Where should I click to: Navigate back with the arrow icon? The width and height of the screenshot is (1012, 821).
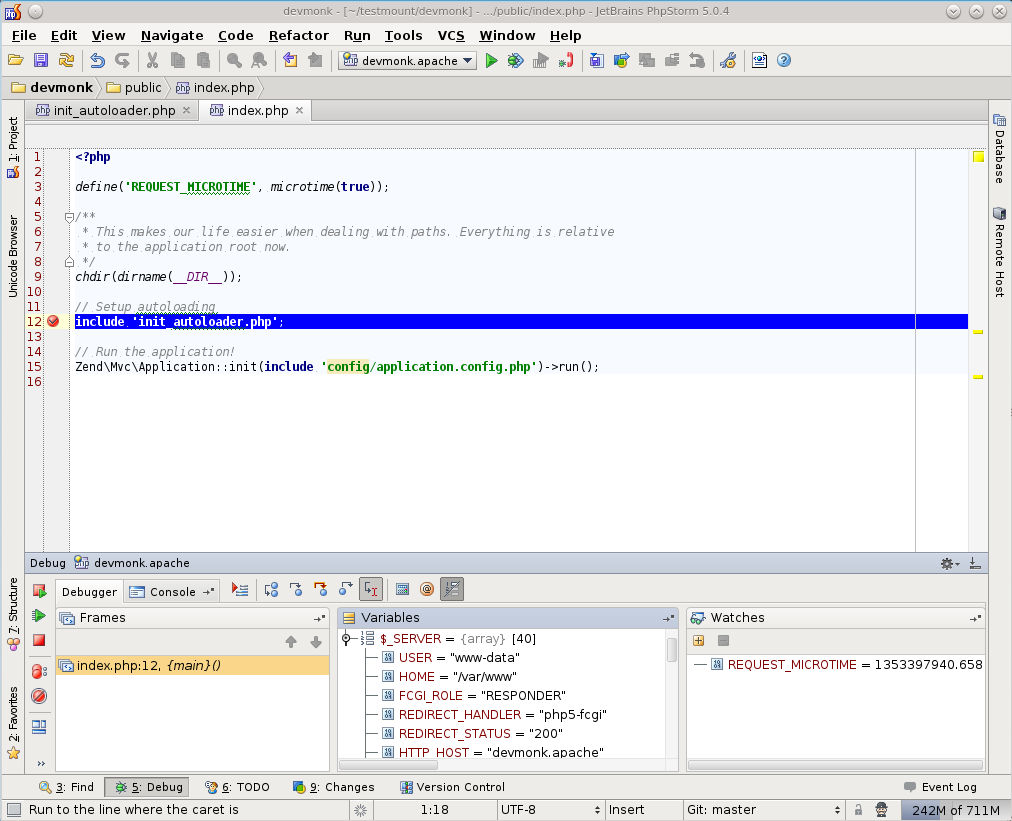pyautogui.click(x=290, y=61)
